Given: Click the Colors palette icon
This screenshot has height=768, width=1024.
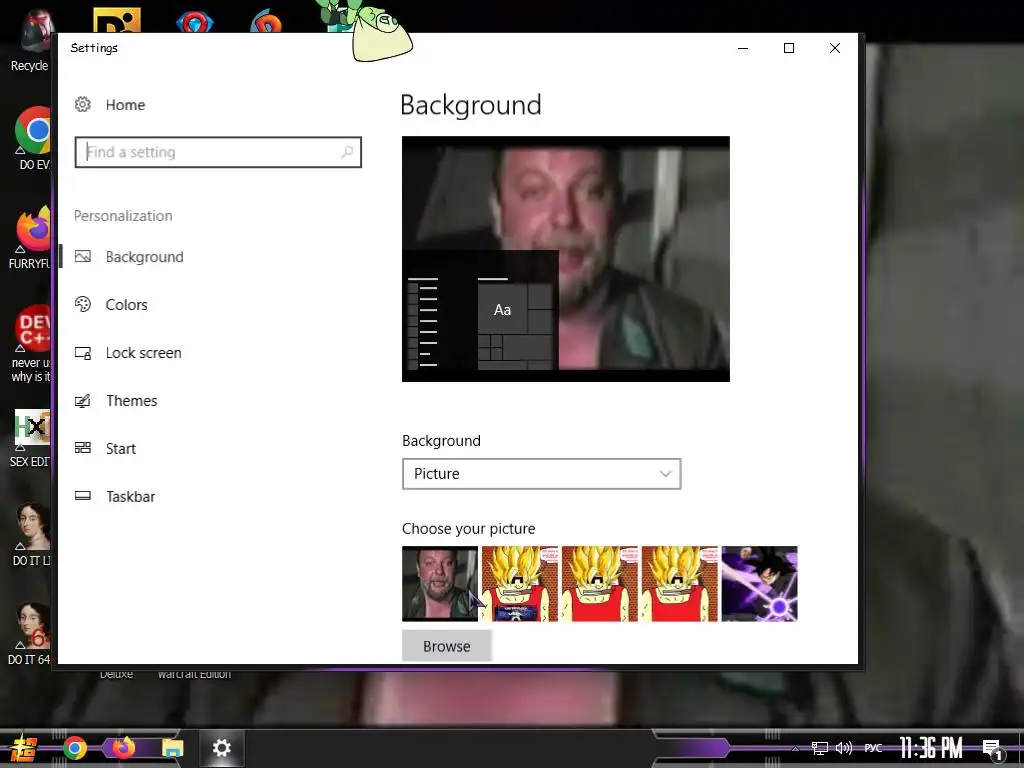Looking at the screenshot, I should click(83, 304).
